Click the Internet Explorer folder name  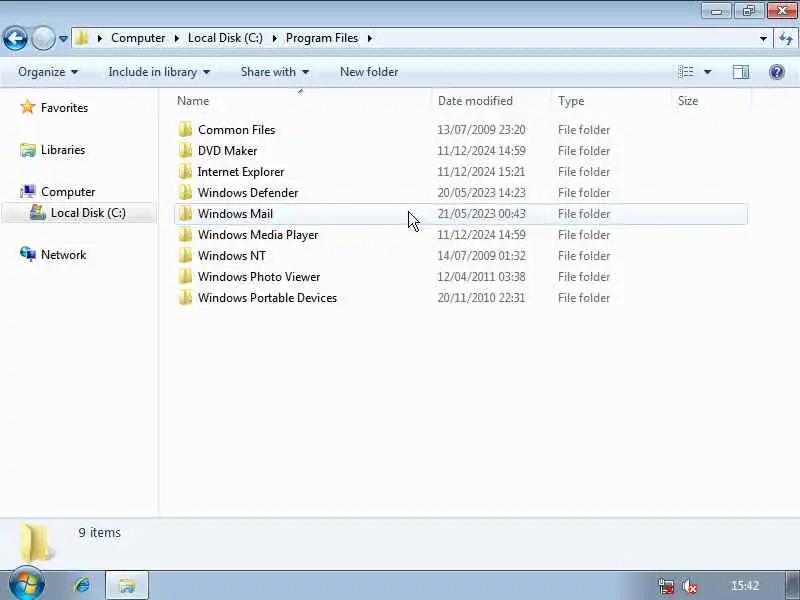(241, 171)
